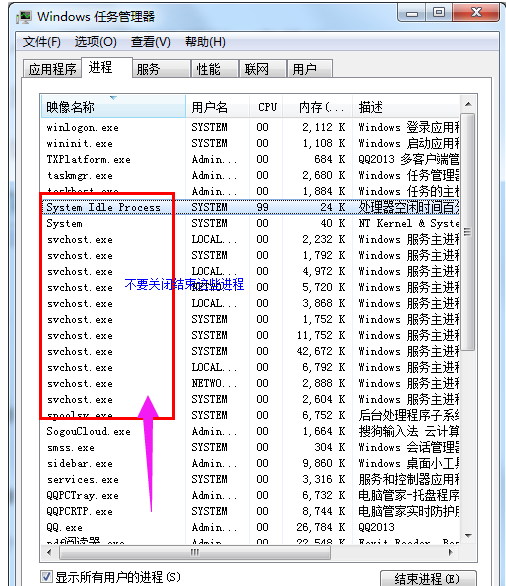Select the 进程 tab
This screenshot has height=586, width=506.
coord(107,68)
